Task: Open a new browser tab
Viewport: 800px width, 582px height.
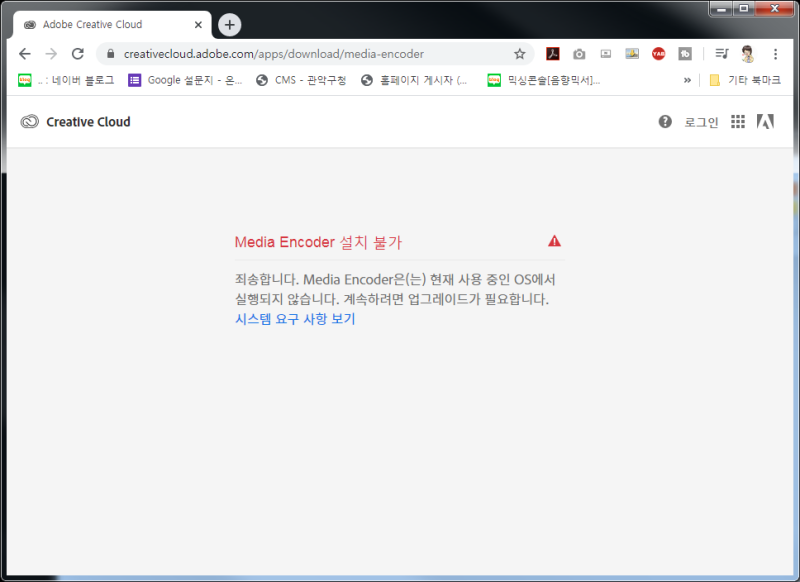Action: coord(230,24)
